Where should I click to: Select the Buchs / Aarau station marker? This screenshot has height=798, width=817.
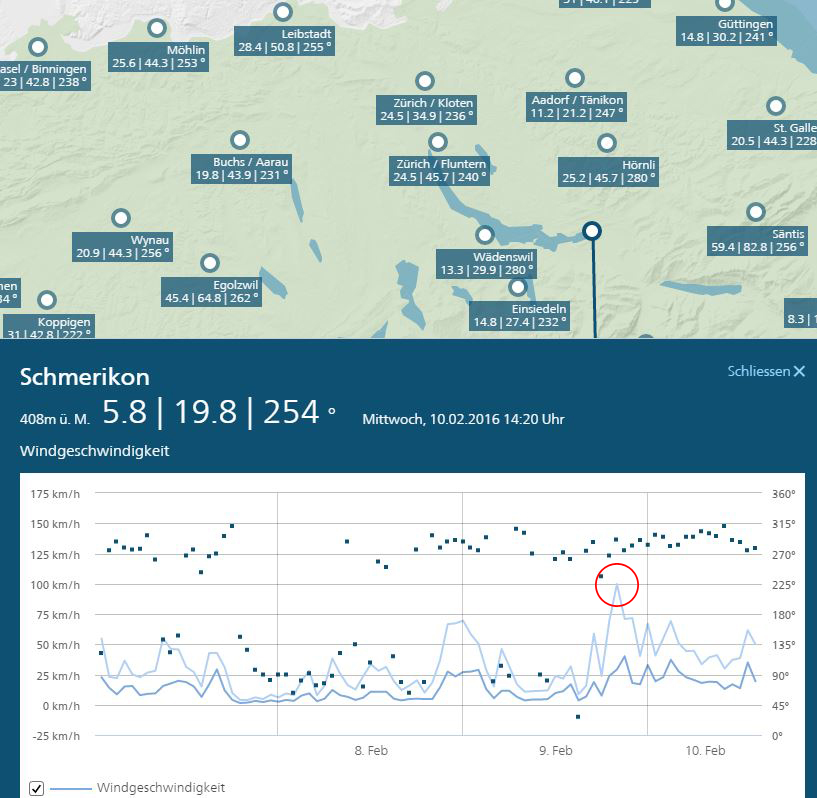coord(240,140)
